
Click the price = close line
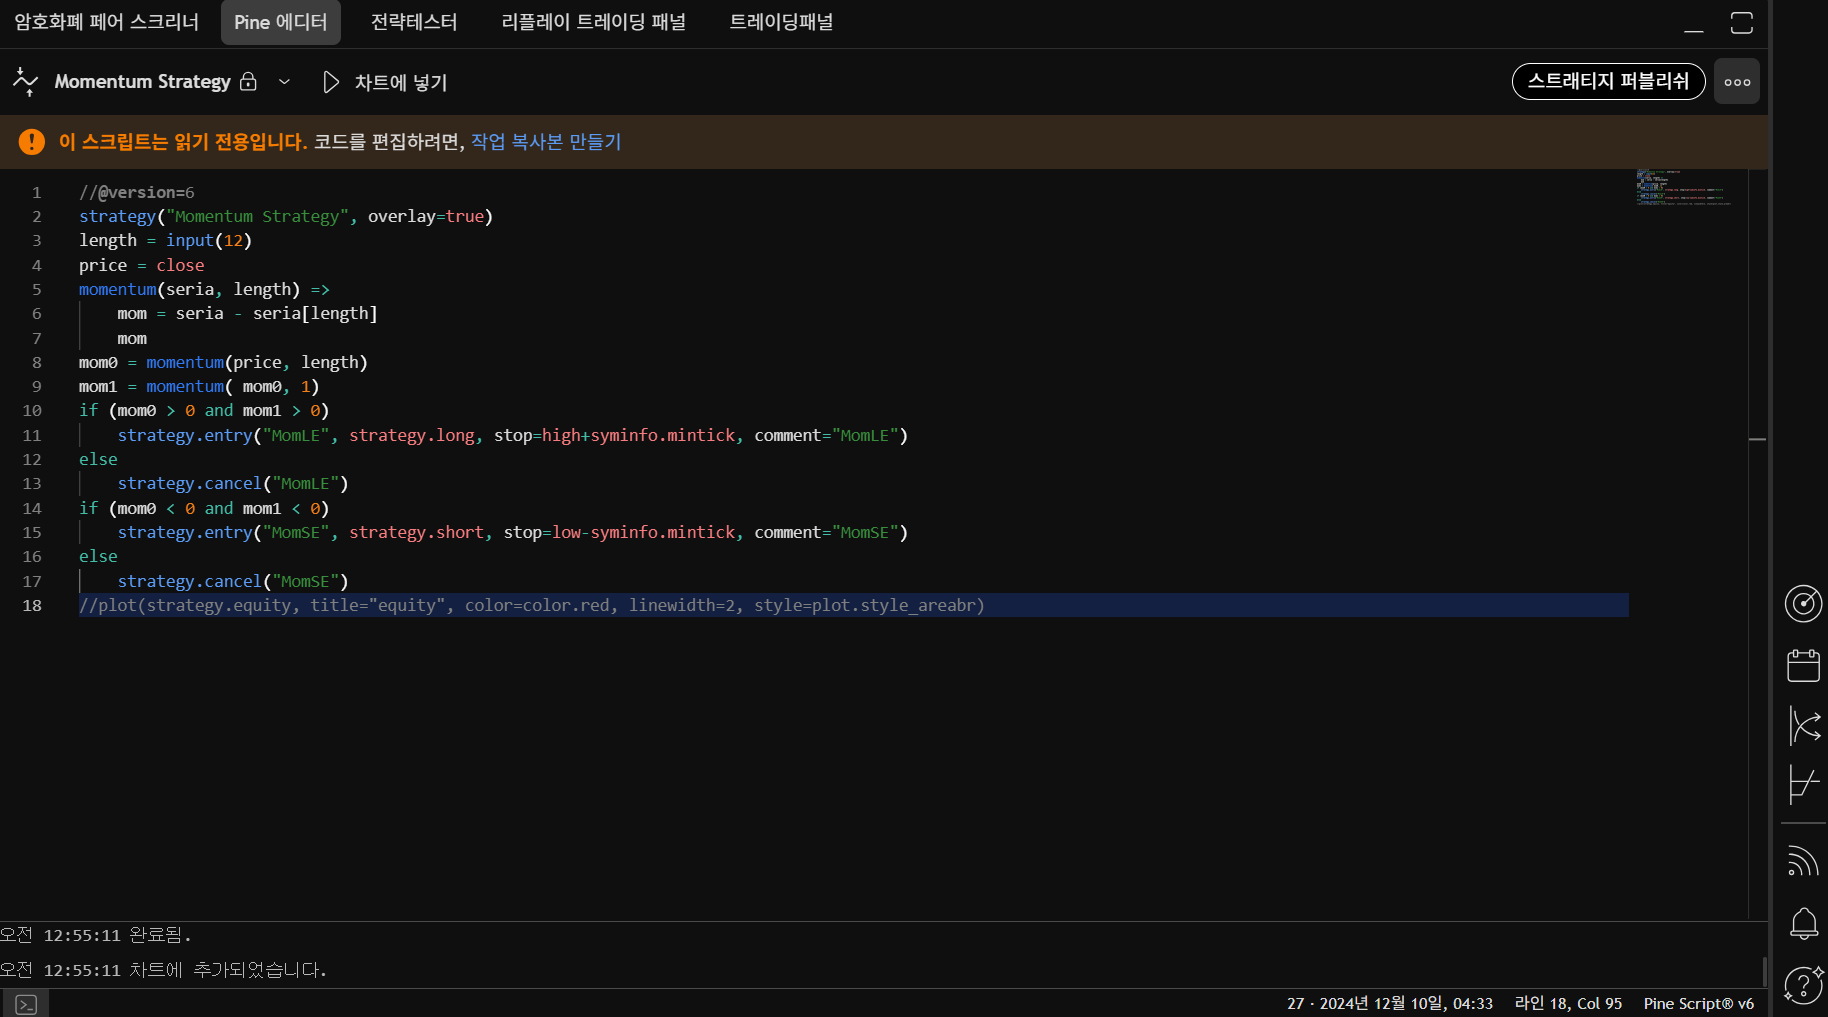(142, 265)
